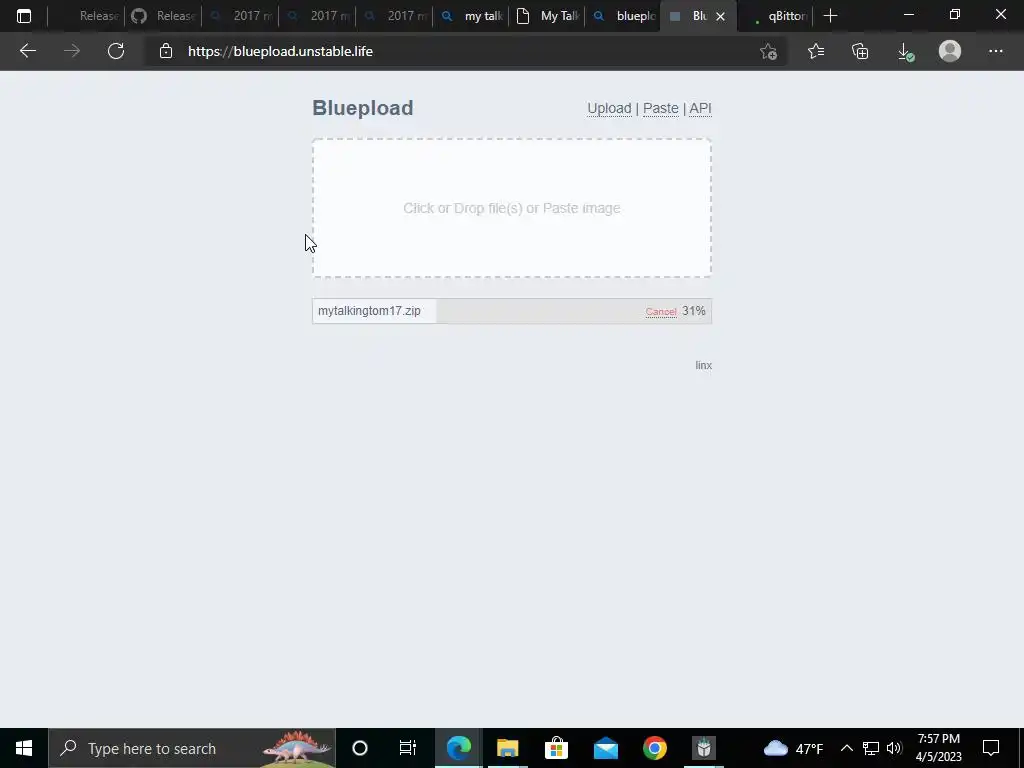Viewport: 1024px width, 768px height.
Task: Open Cortana from the taskbar
Action: (360, 748)
